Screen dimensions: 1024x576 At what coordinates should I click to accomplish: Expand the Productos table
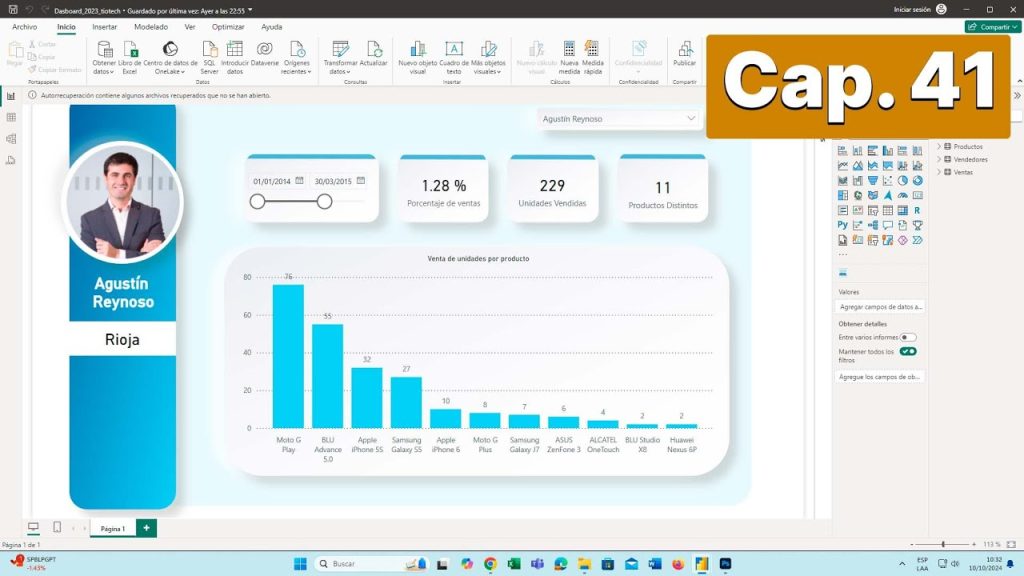tap(939, 146)
